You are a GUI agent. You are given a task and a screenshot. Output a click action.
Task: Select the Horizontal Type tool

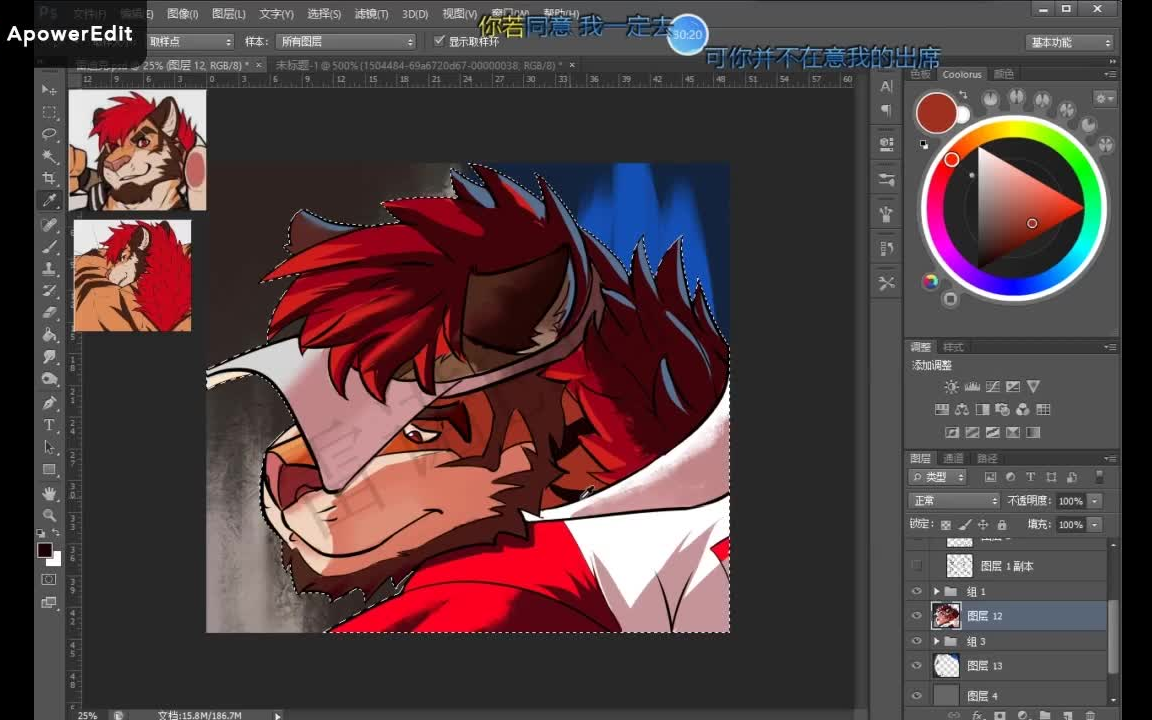coord(49,425)
